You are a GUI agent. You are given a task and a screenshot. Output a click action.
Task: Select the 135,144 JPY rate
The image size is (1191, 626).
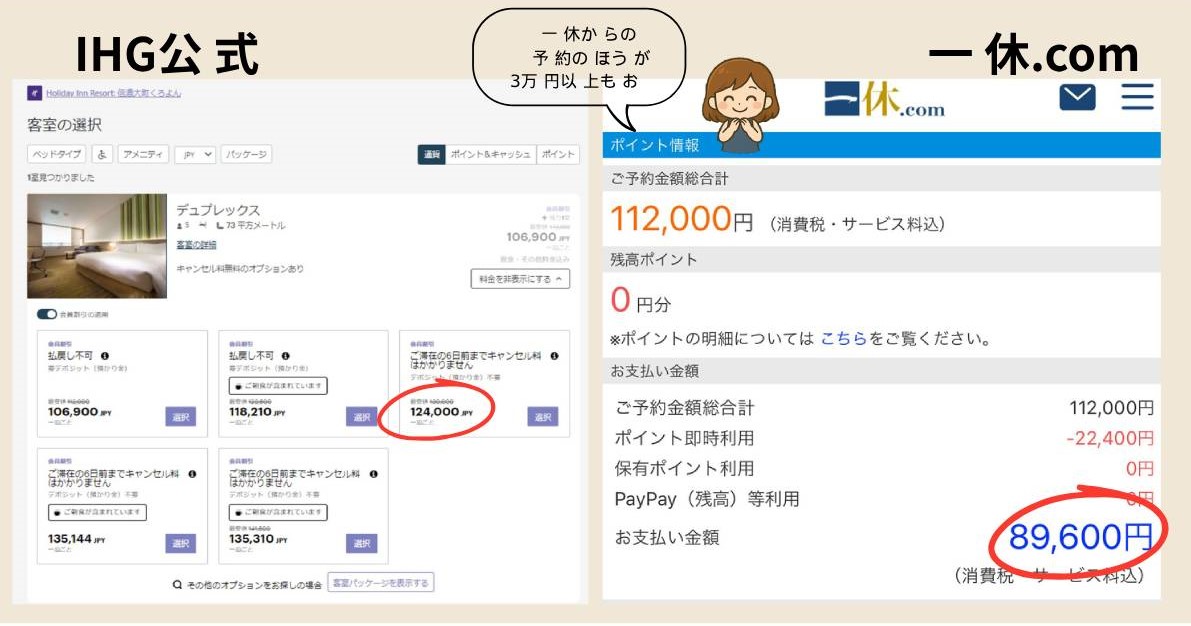[180, 543]
